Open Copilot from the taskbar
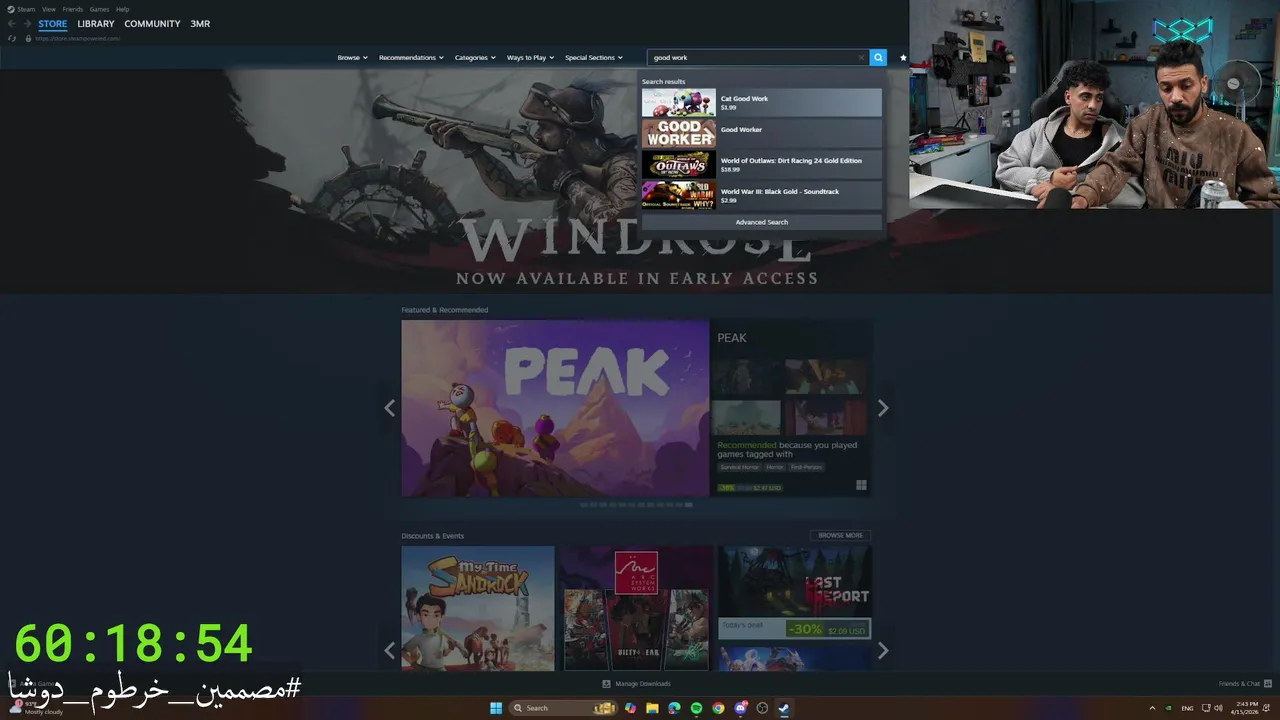Viewport: 1280px width, 720px height. point(630,708)
